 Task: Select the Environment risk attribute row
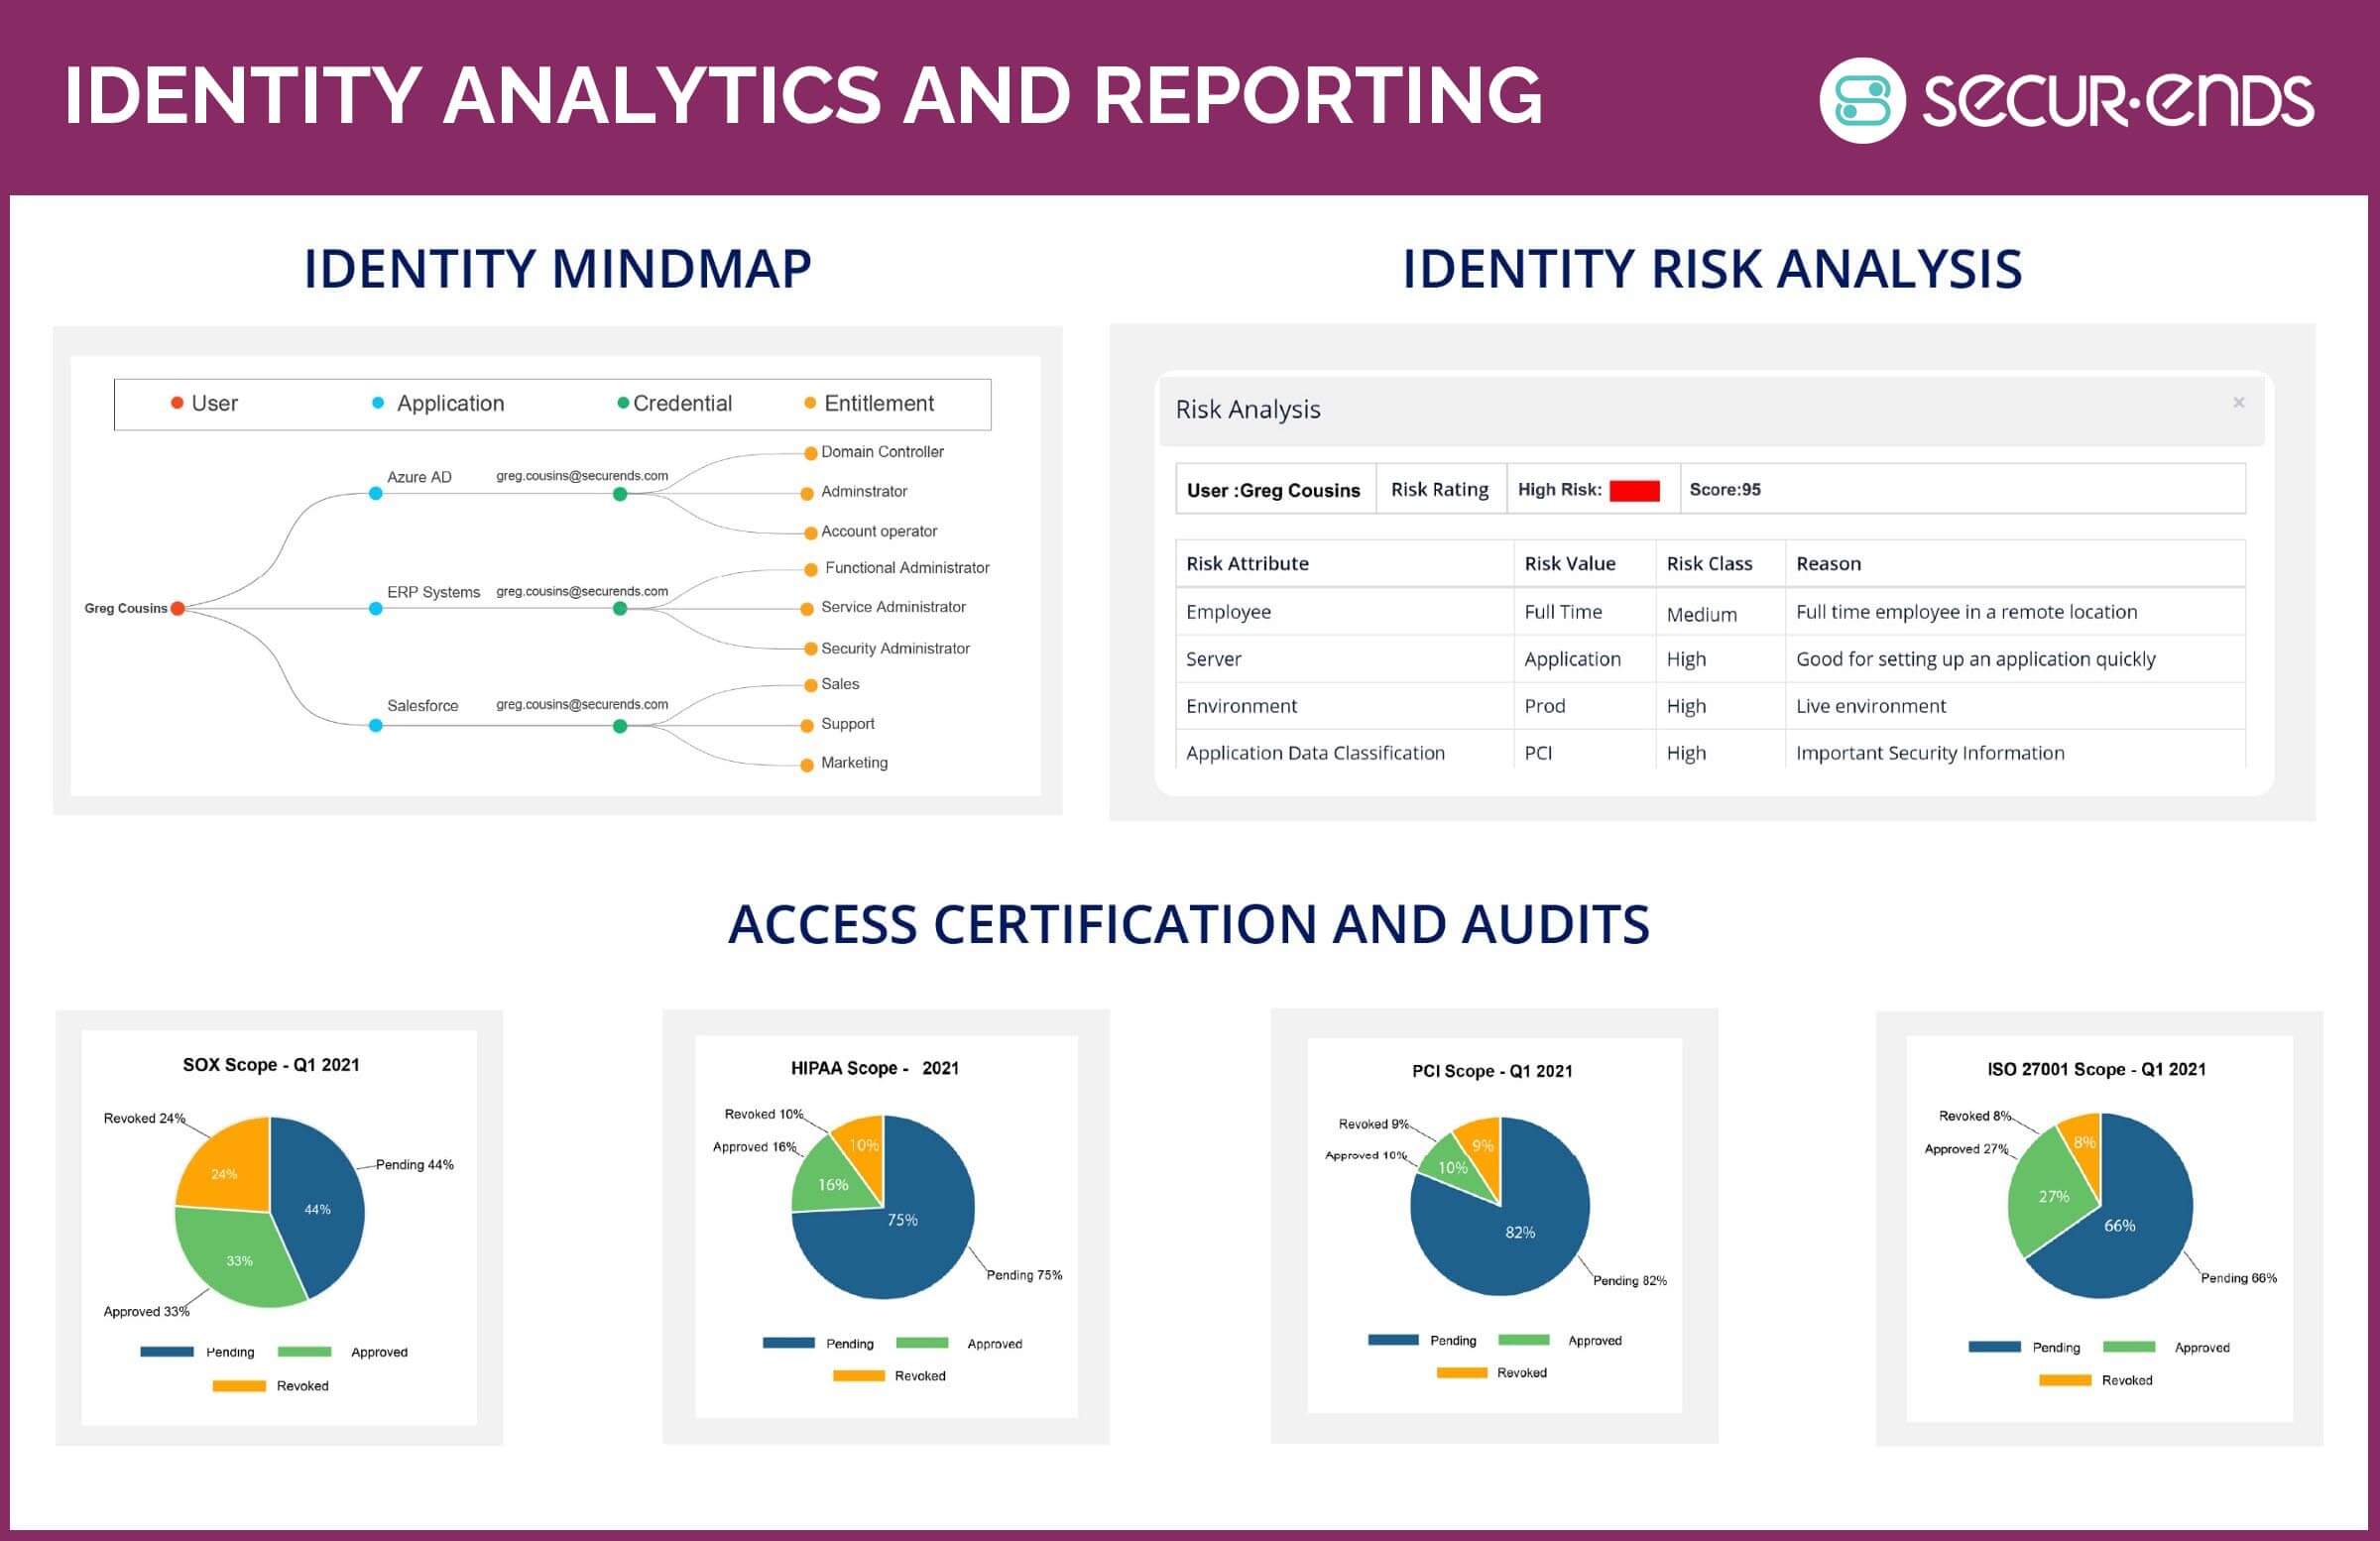point(1241,706)
